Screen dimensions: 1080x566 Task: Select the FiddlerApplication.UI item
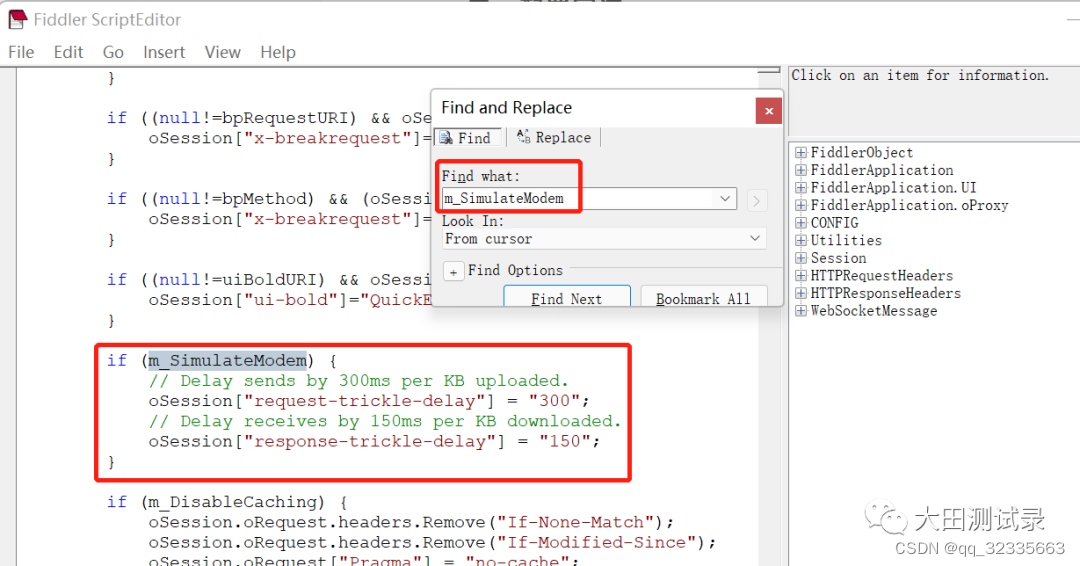point(893,187)
